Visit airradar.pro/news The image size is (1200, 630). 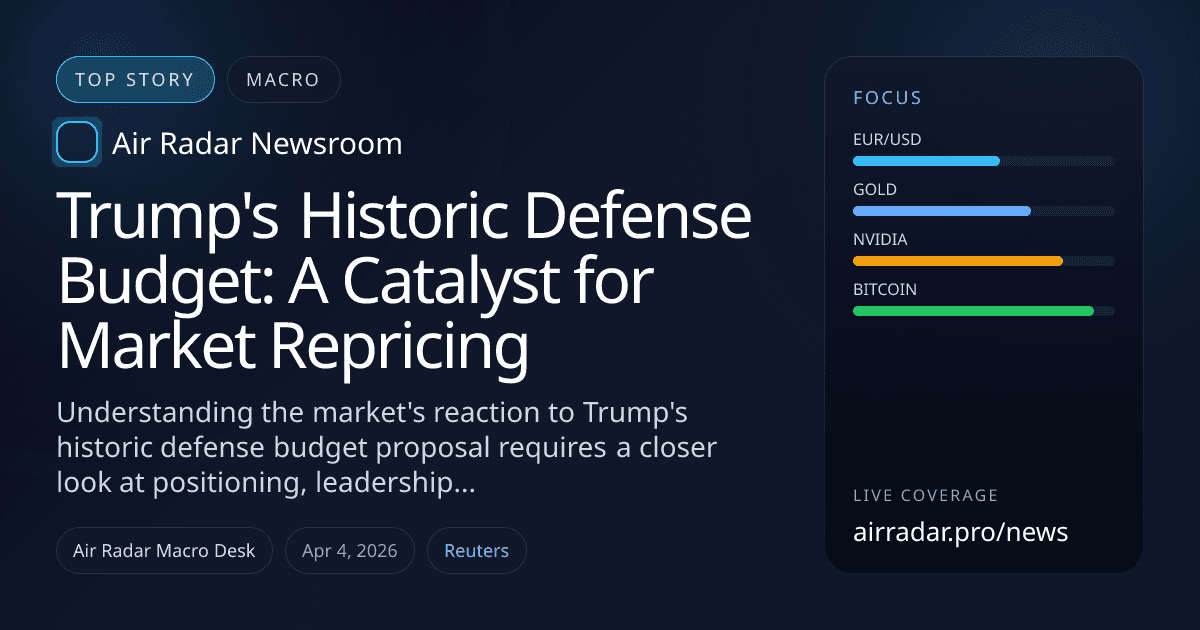pos(961,532)
